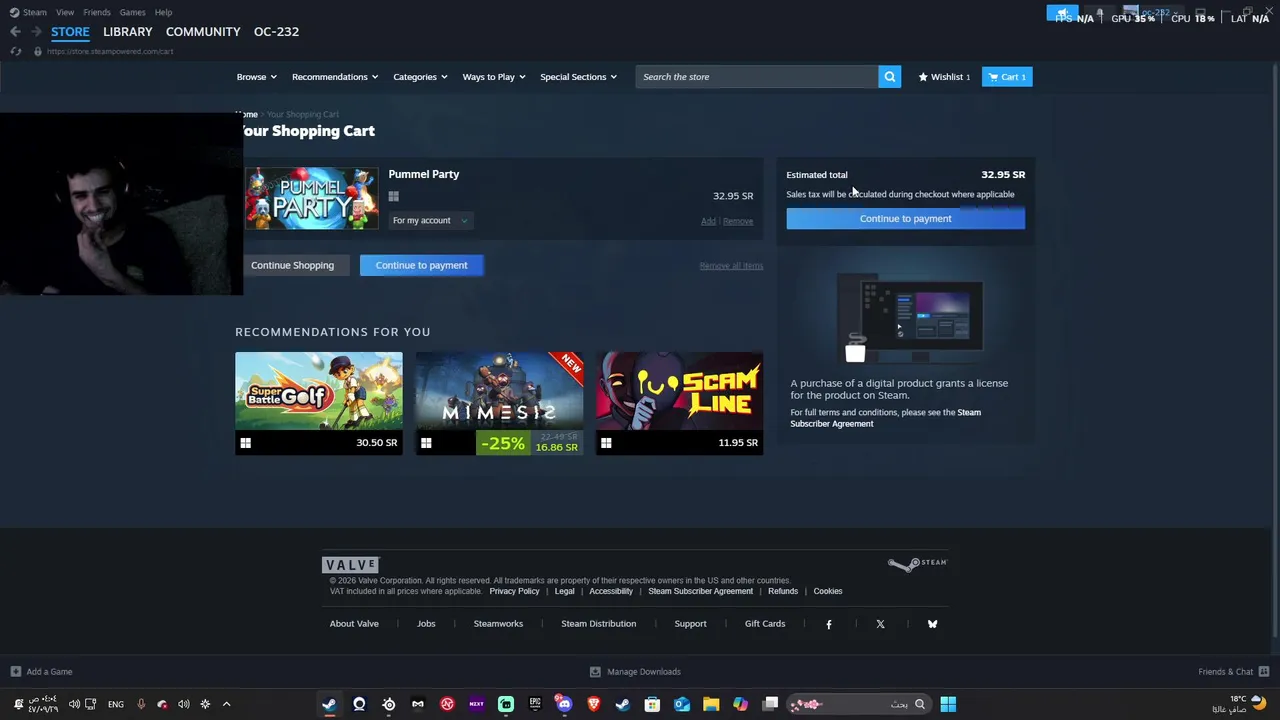This screenshot has width=1280, height=720.
Task: Open Task View from taskbar
Action: pyautogui.click(x=770, y=704)
